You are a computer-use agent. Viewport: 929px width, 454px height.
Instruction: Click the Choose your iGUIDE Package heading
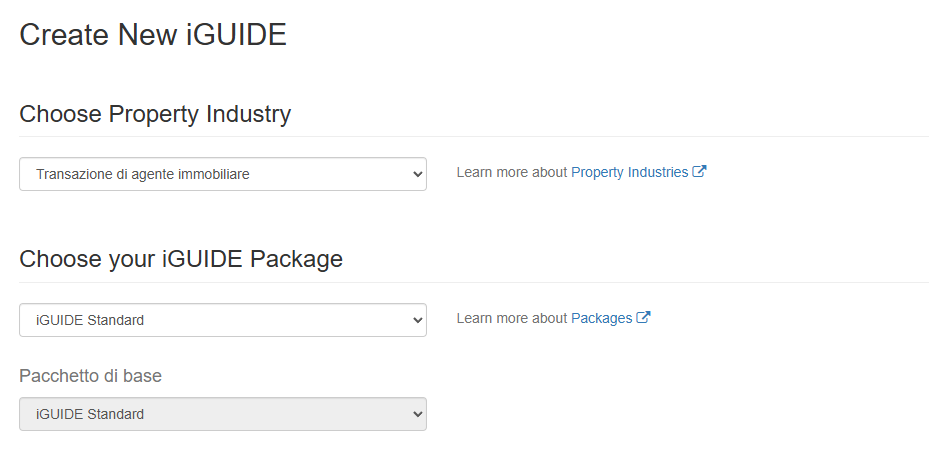181,260
